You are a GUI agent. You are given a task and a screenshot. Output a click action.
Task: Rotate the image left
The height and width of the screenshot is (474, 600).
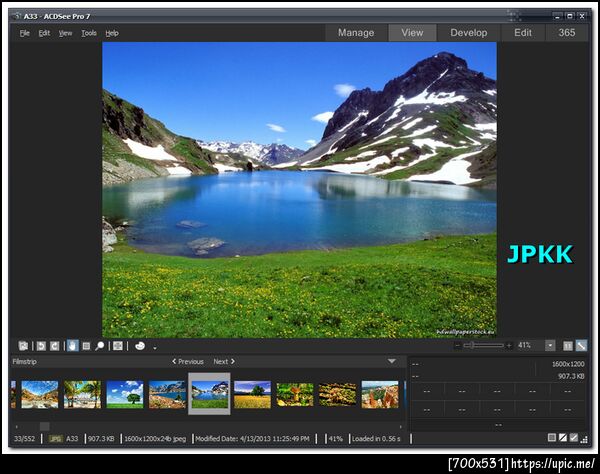tap(41, 346)
